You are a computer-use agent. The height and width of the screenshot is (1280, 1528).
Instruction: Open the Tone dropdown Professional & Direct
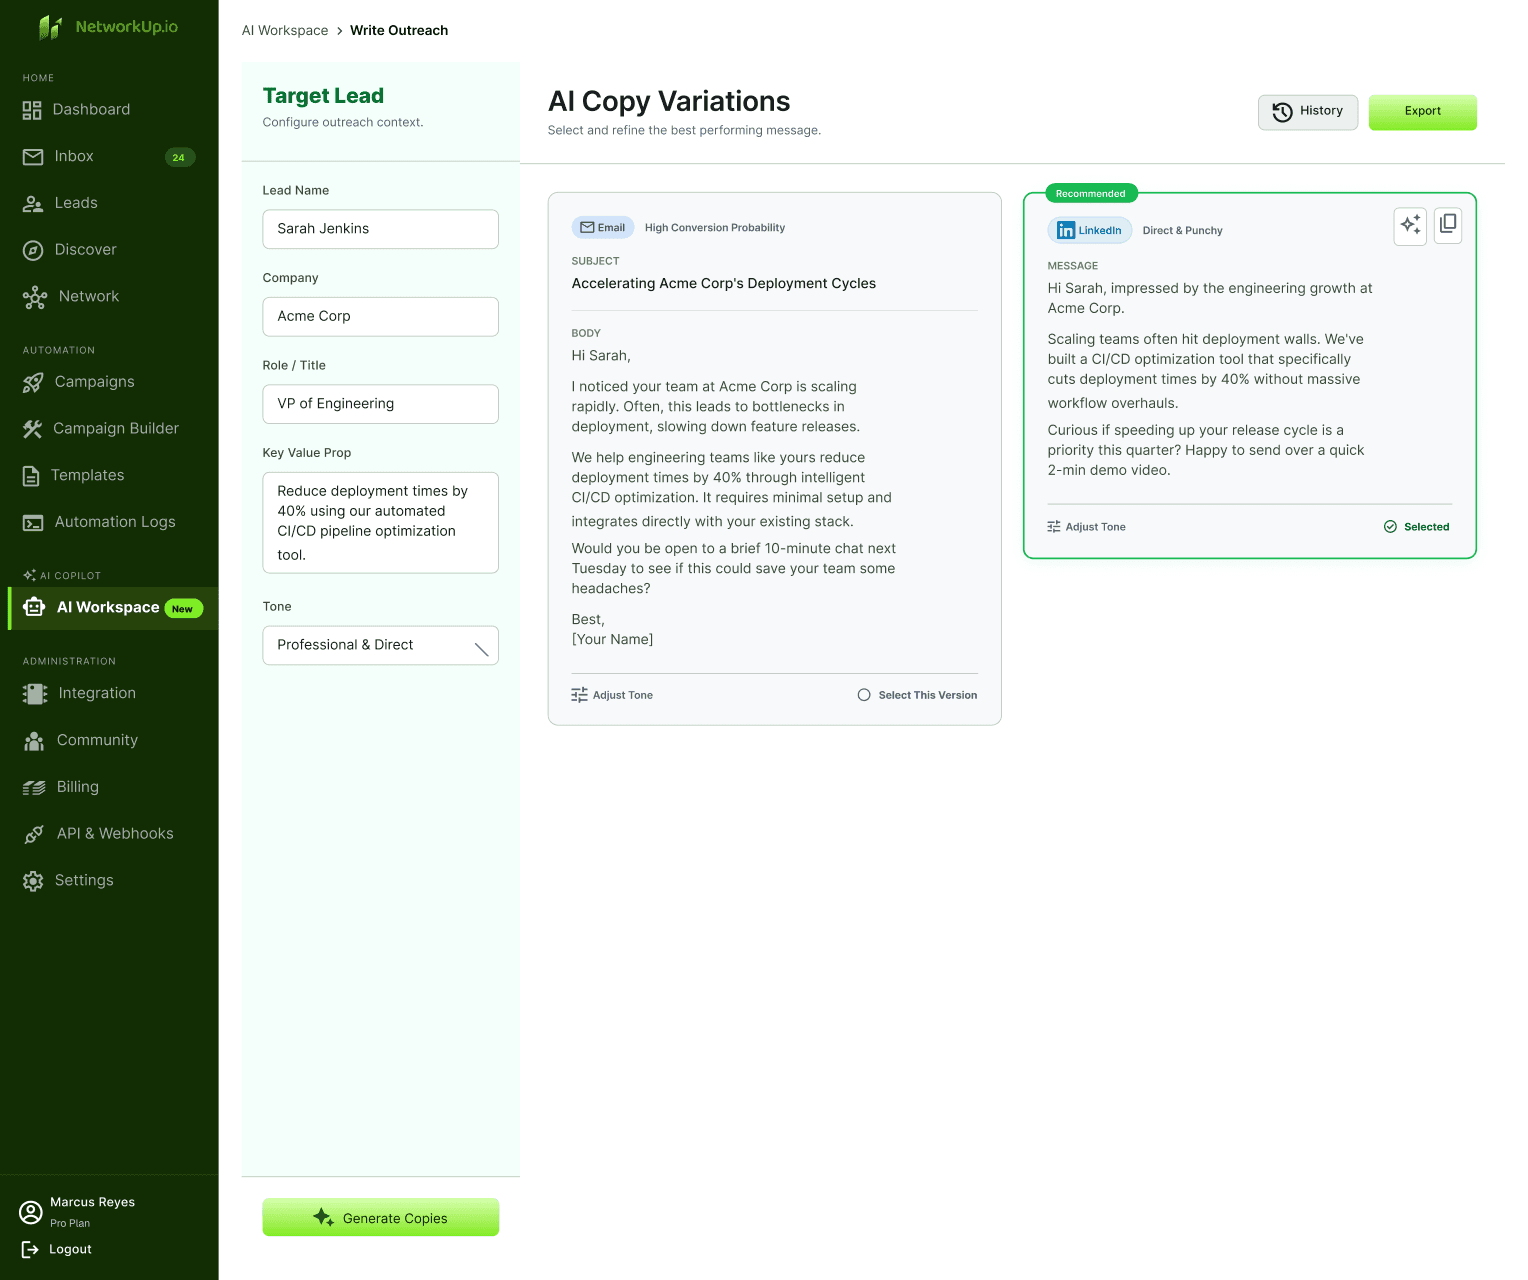[x=381, y=646]
